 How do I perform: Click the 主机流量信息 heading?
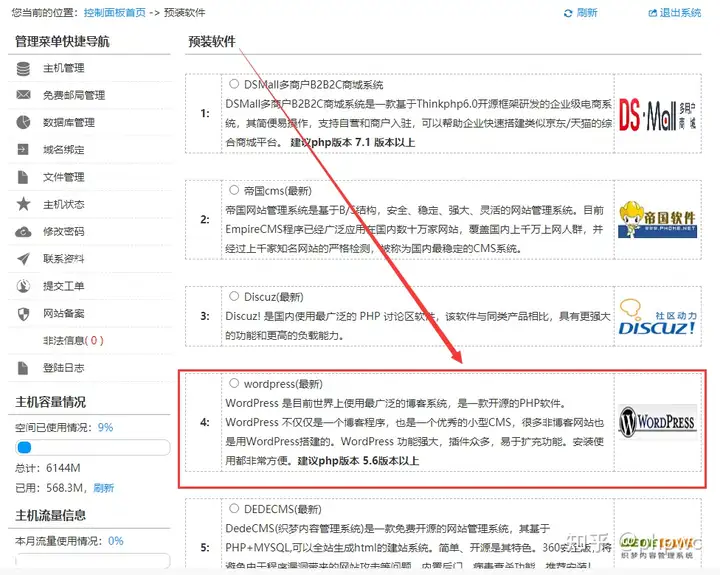(x=51, y=515)
